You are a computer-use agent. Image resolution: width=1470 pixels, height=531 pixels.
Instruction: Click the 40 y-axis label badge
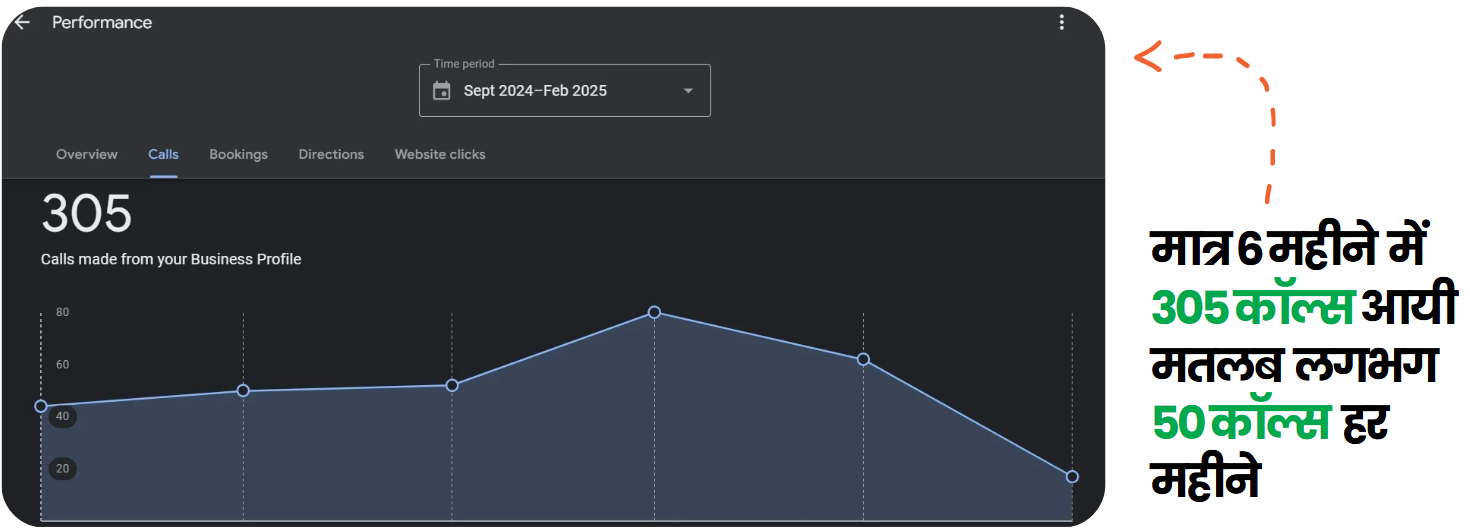click(x=62, y=417)
